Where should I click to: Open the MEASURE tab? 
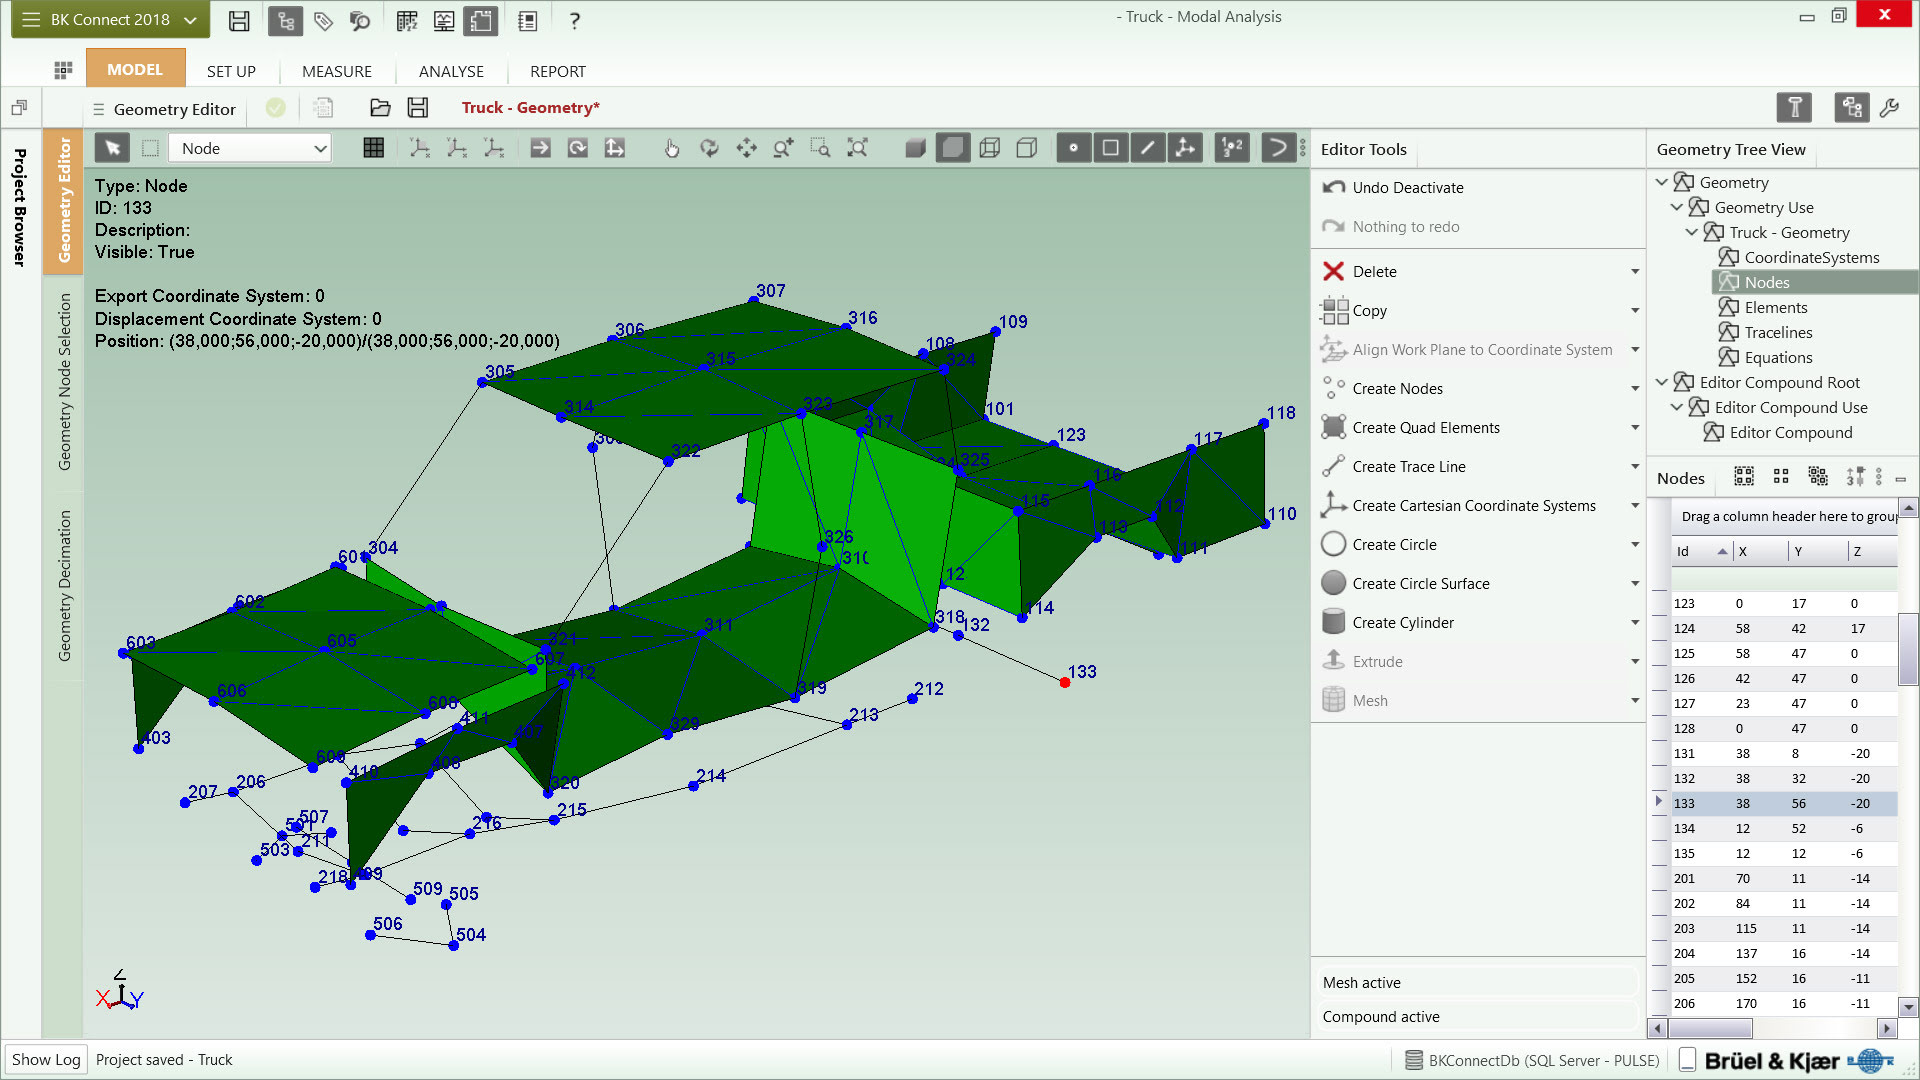click(x=337, y=71)
